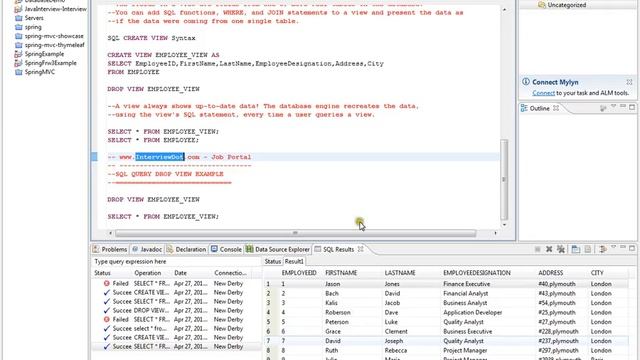The width and height of the screenshot is (640, 360).
Task: Click the 'Finance Executive' cell
Action: pos(467,284)
